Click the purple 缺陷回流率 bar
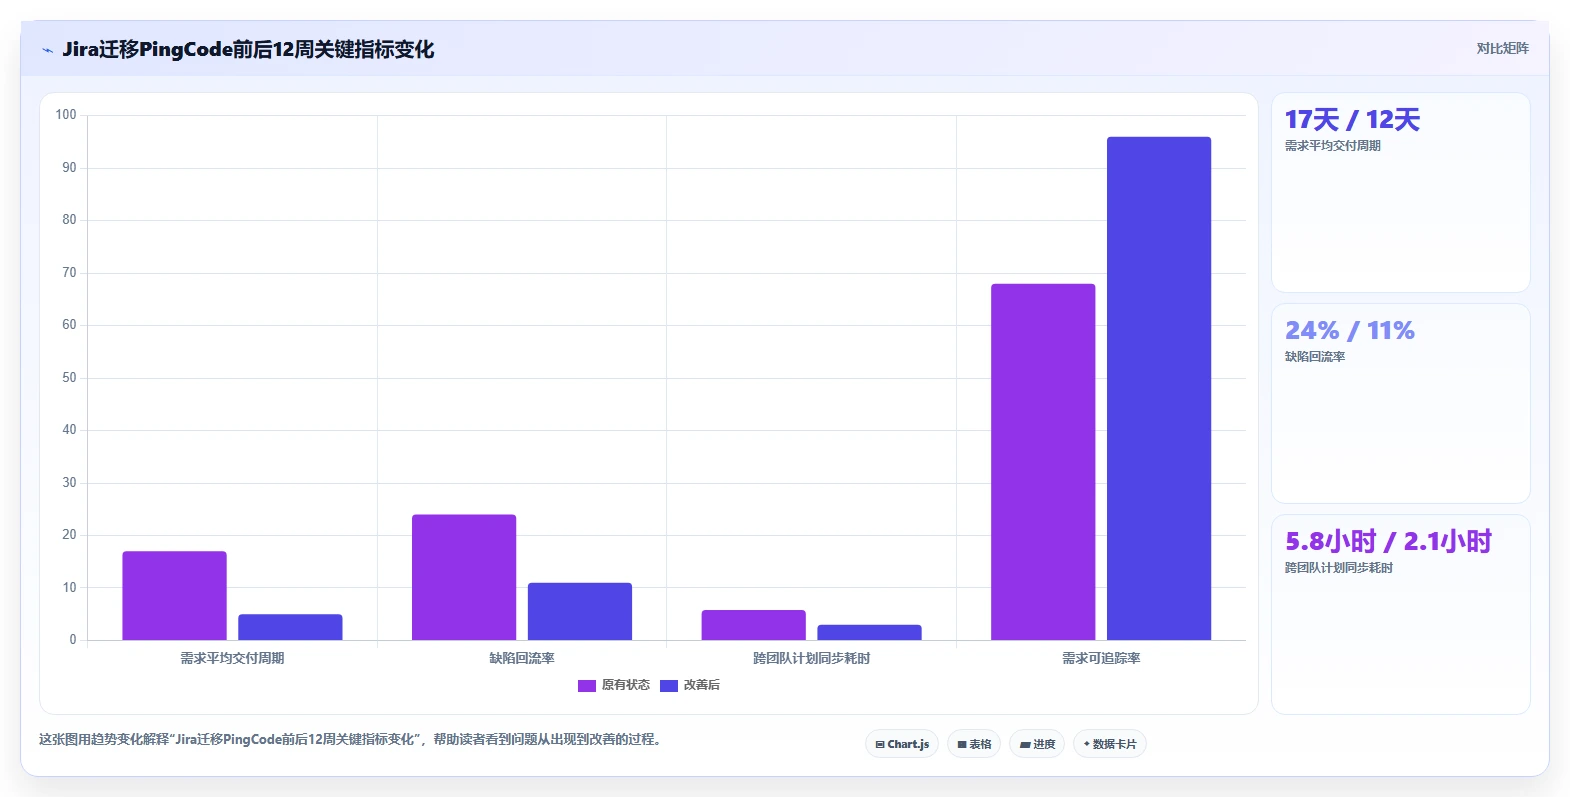Viewport: 1570px width, 797px height. [464, 577]
